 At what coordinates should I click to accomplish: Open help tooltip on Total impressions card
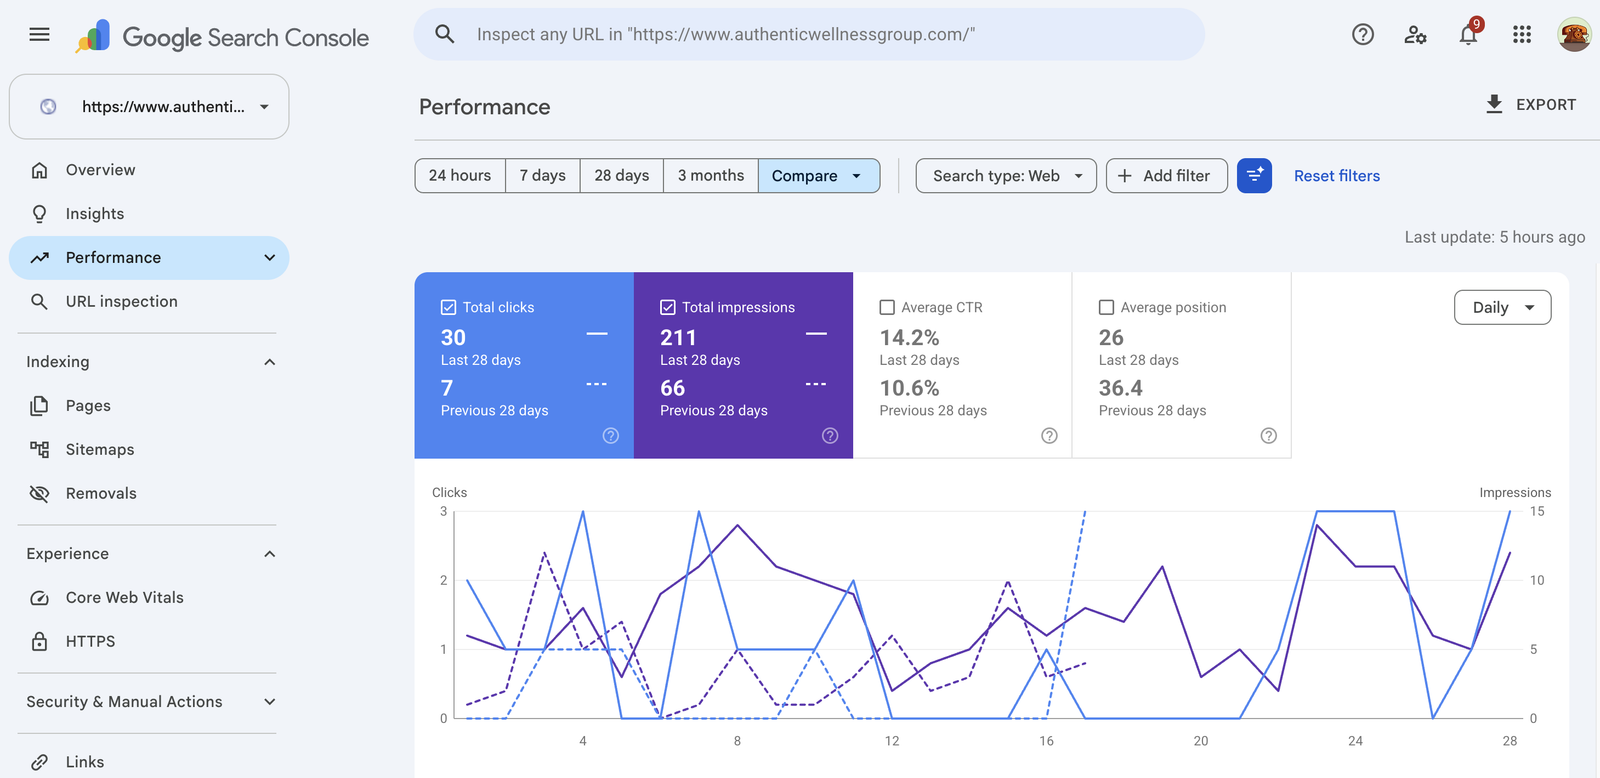coord(830,436)
